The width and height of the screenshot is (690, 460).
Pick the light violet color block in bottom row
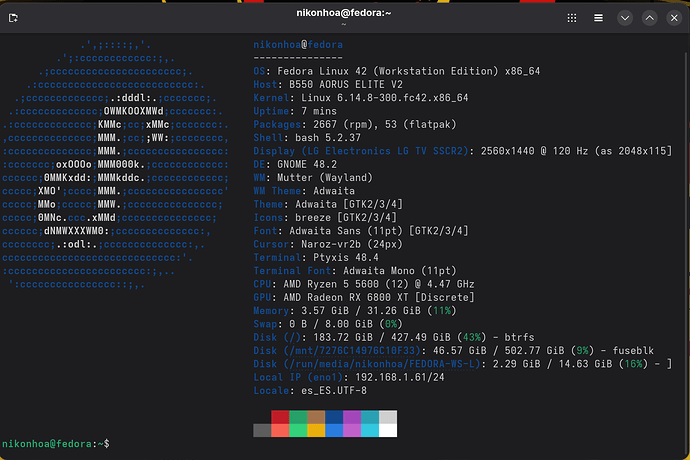[352, 431]
